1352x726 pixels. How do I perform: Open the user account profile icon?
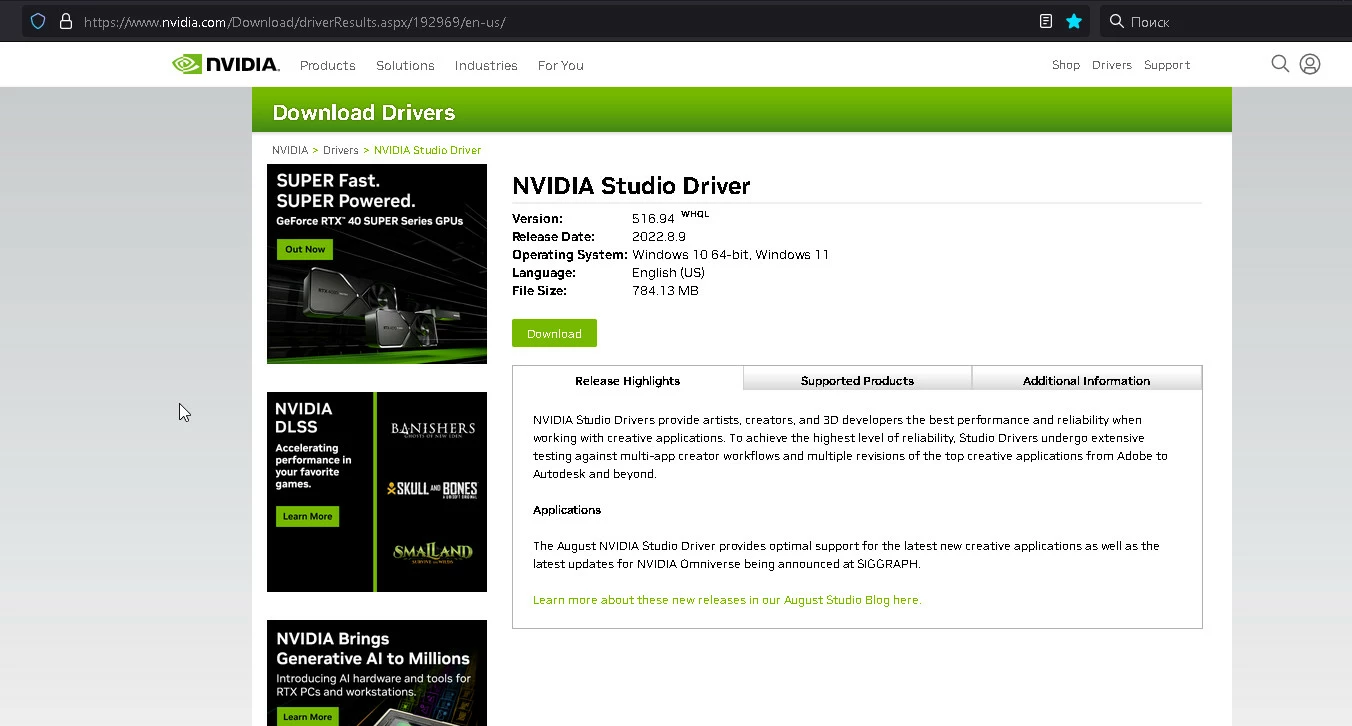[x=1310, y=64]
